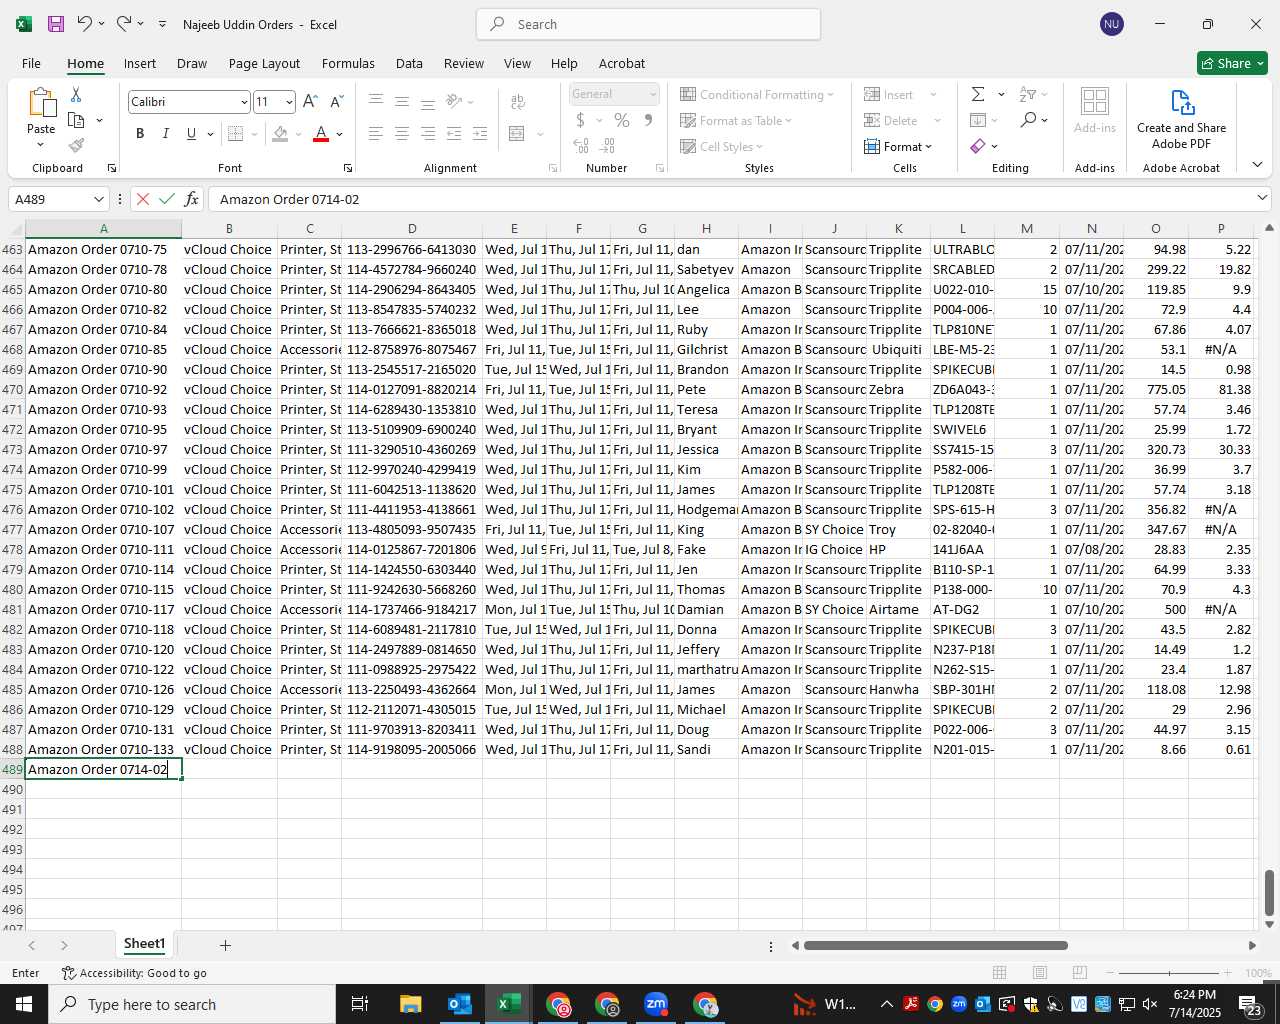Viewport: 1280px width, 1024px height.
Task: Open Outlook from the taskbar
Action: tap(459, 1004)
